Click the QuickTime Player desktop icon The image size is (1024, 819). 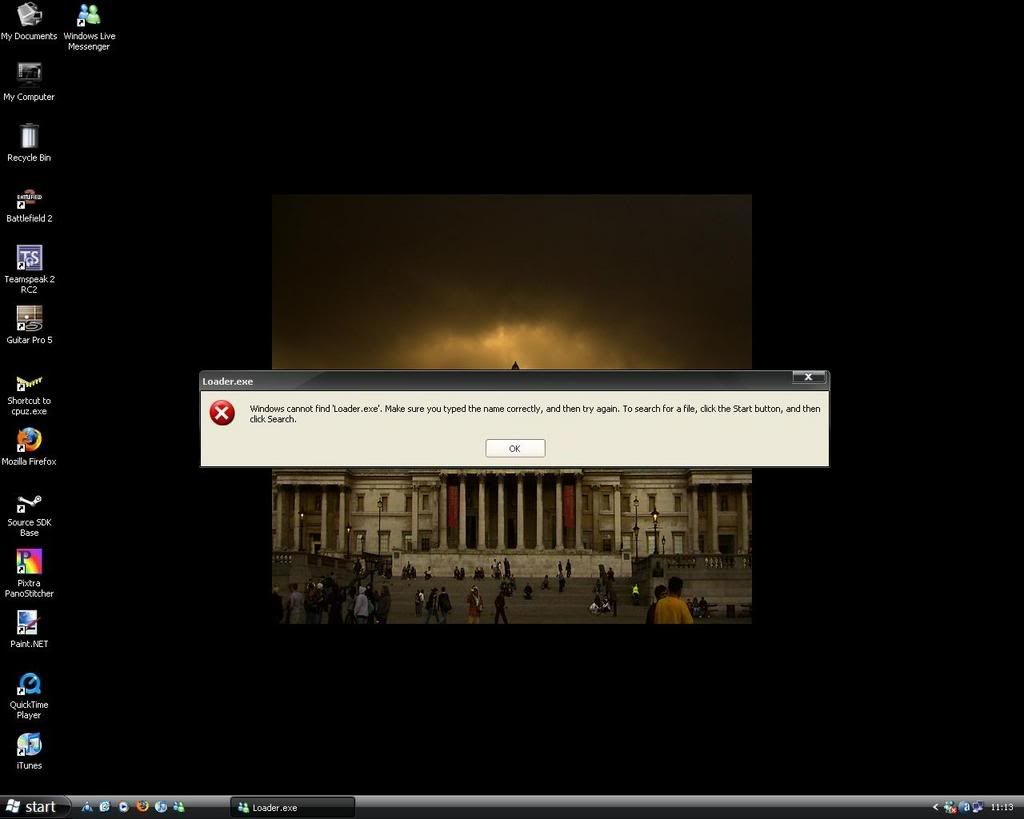coord(29,684)
